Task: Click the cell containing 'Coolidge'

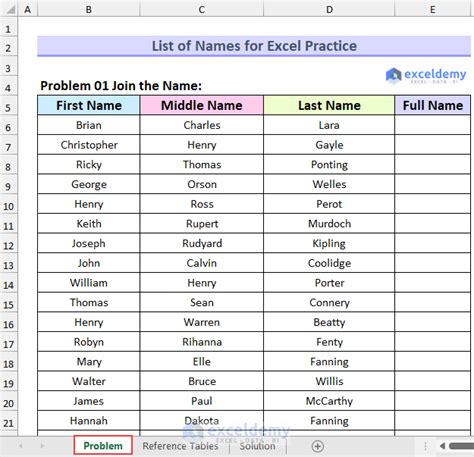Action: pyautogui.click(x=329, y=263)
